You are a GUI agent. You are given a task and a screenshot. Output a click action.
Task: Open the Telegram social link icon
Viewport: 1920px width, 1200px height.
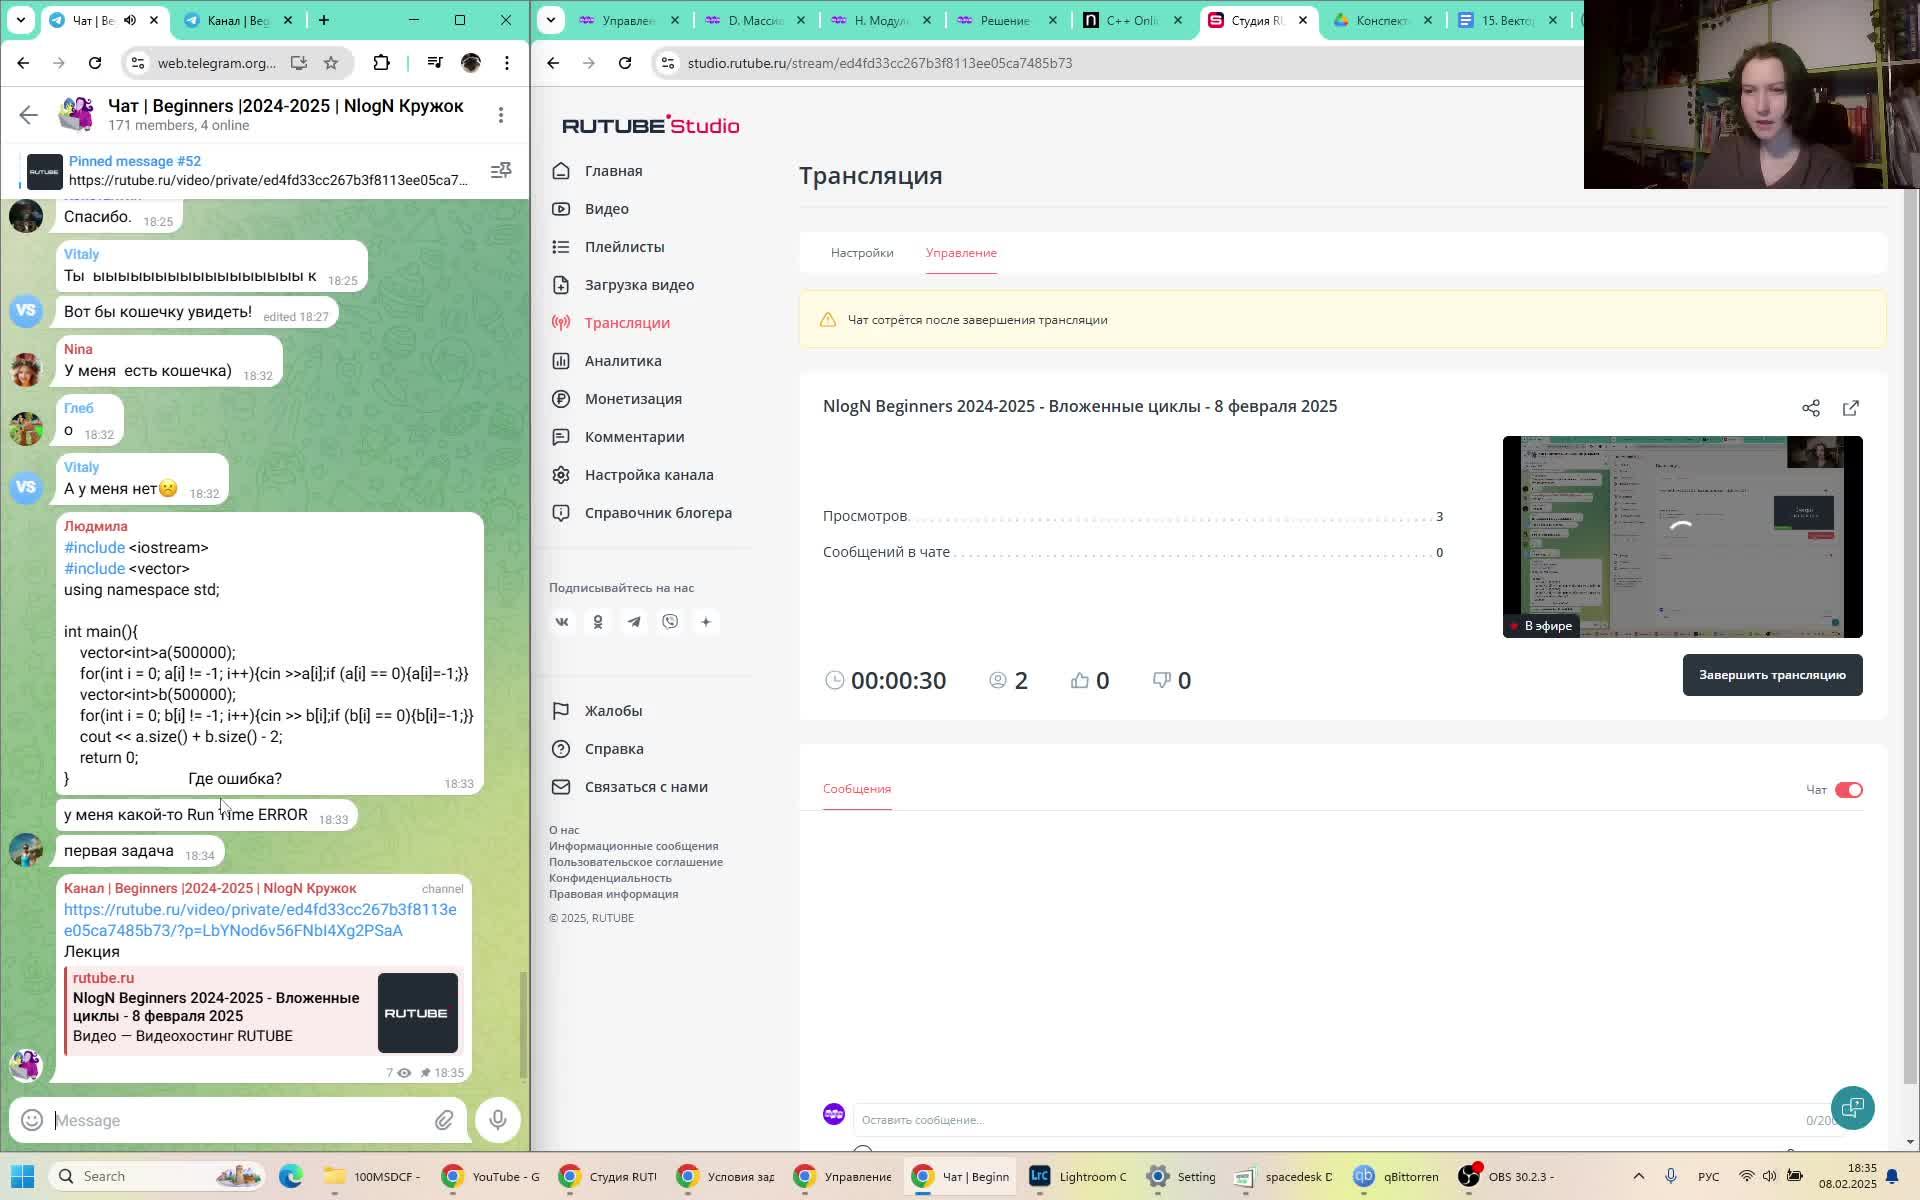pos(634,621)
